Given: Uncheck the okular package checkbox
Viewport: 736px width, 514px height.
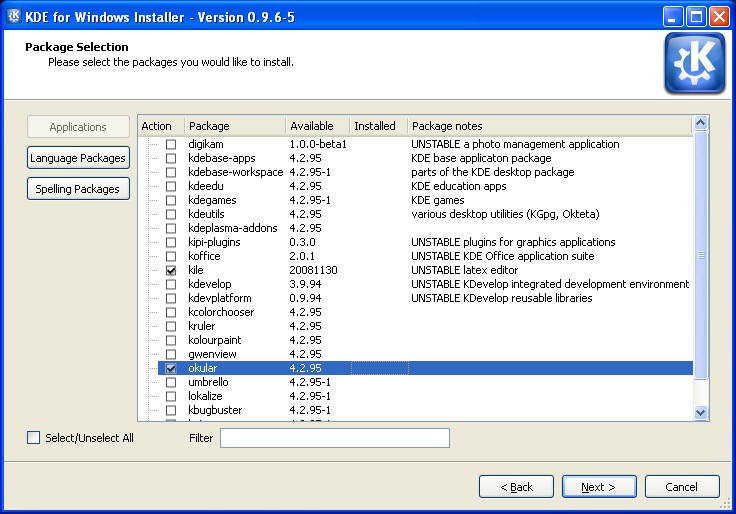Looking at the screenshot, I should coord(171,368).
